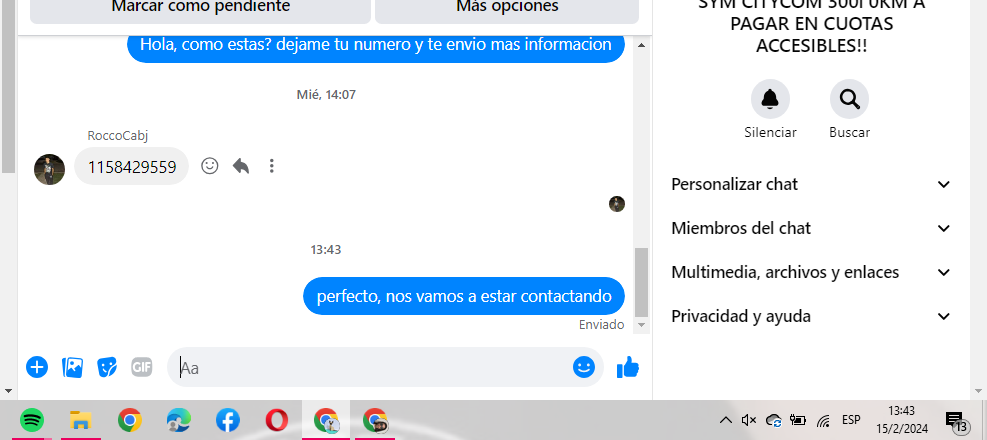Search in conversation with Buscar
The height and width of the screenshot is (440, 987).
point(849,99)
